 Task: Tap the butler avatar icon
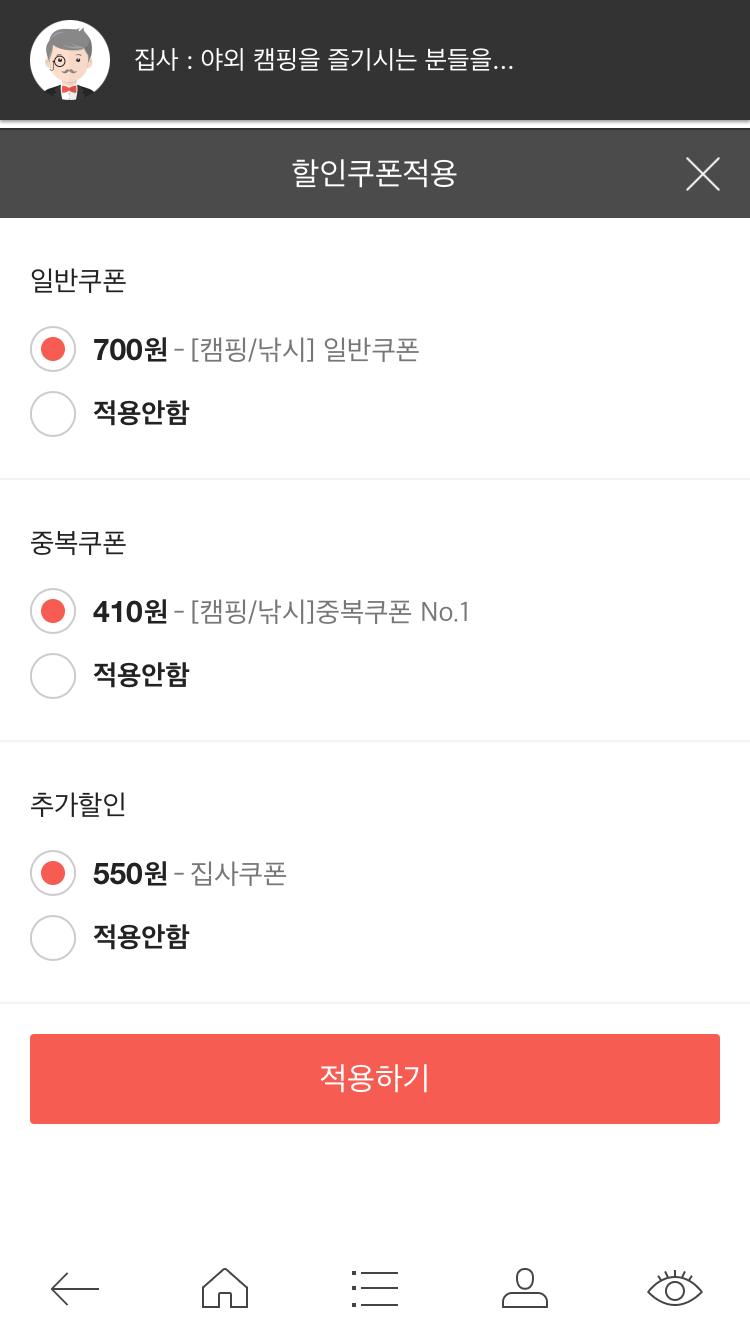(69, 60)
